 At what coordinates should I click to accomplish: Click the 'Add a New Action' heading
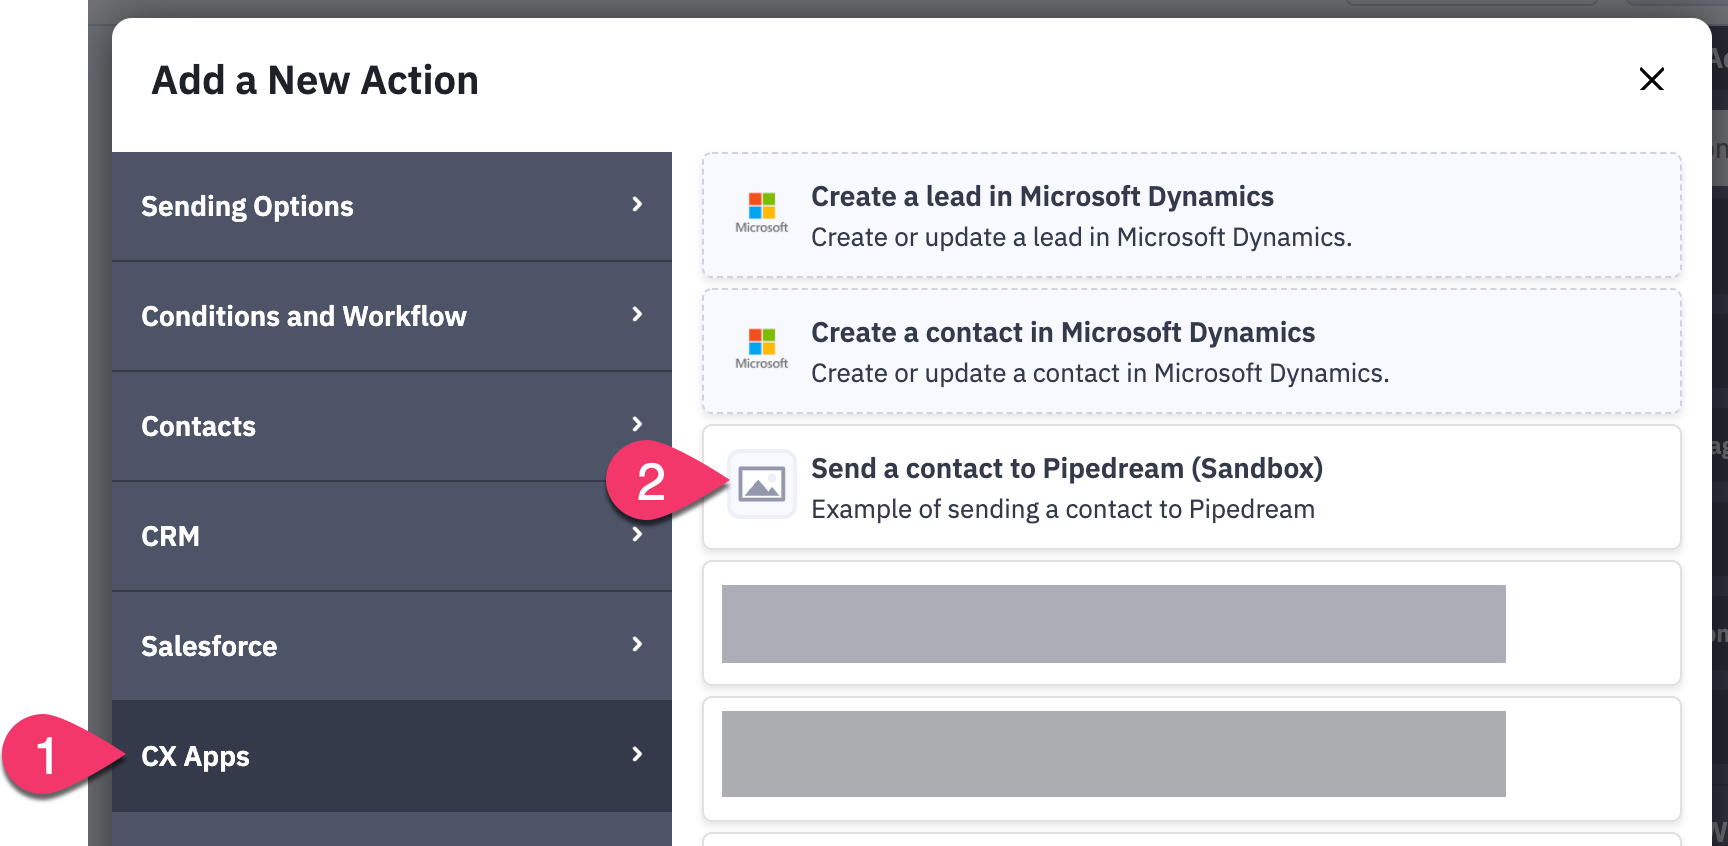point(315,80)
